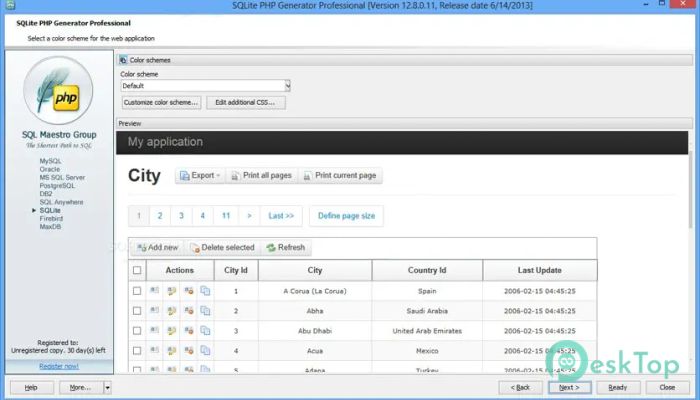The height and width of the screenshot is (400, 700).
Task: Click the Back button
Action: coord(521,388)
